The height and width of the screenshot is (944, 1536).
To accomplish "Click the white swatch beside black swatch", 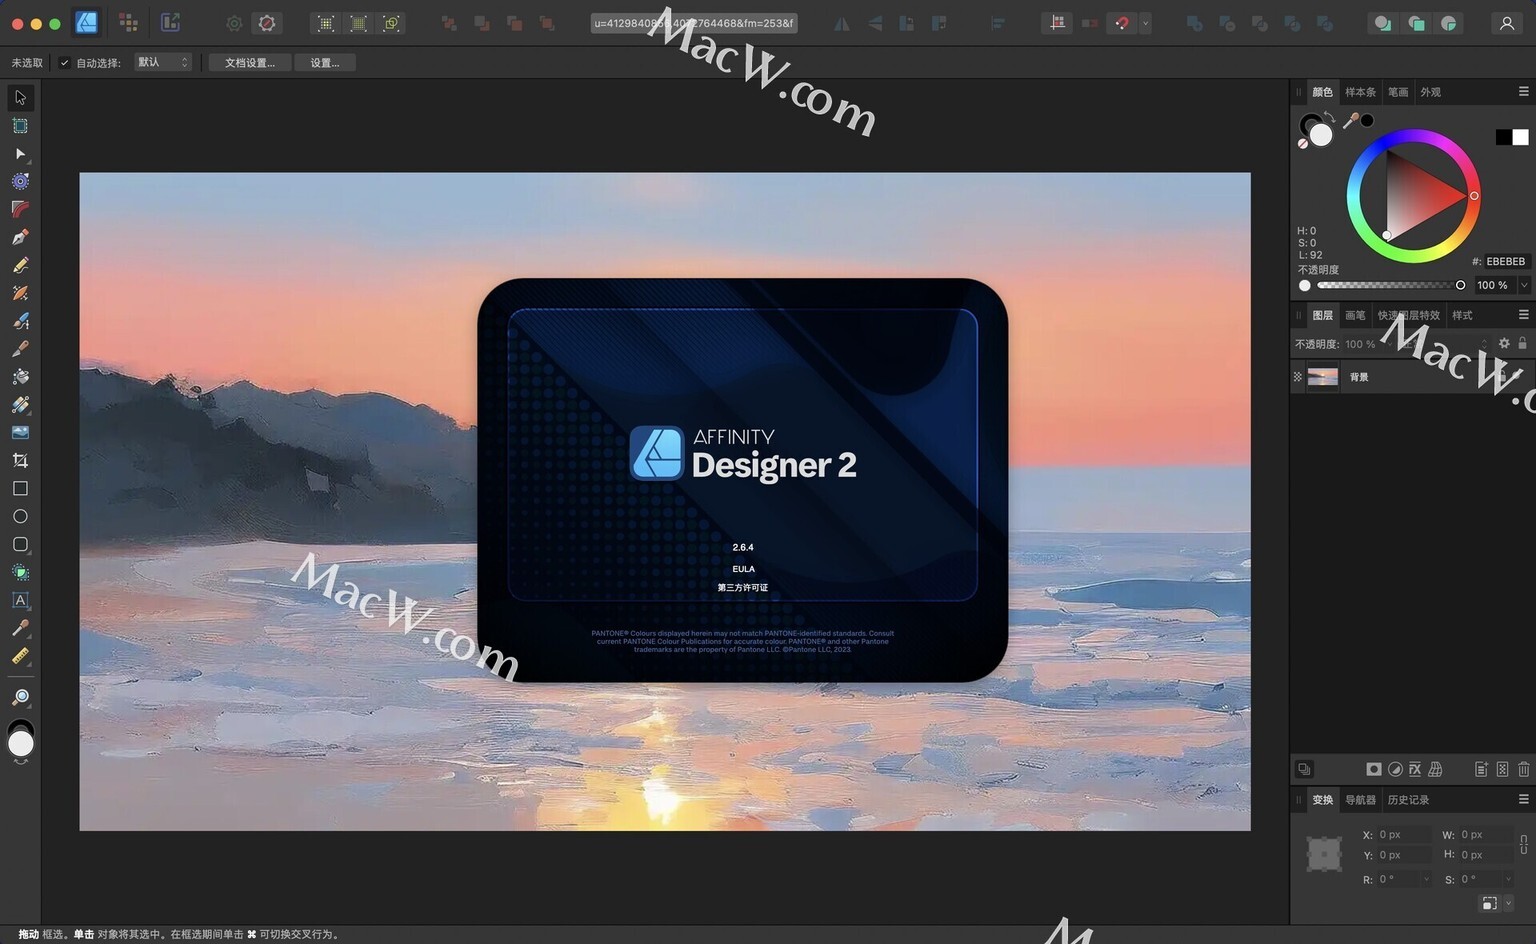I will [1520, 137].
